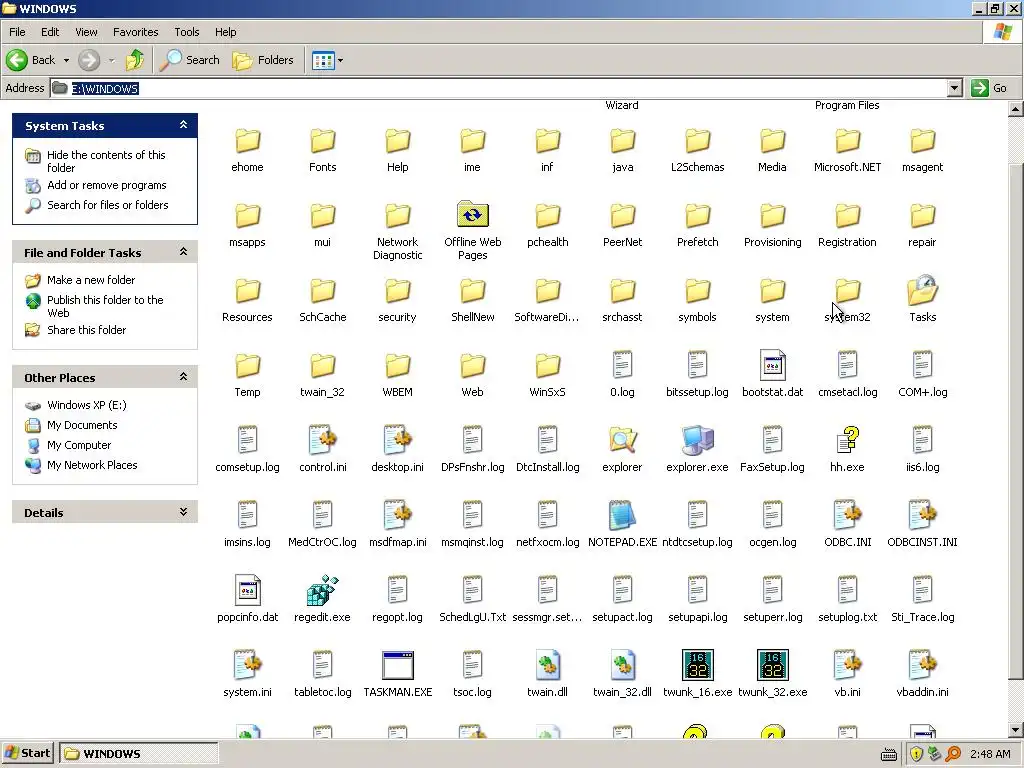Collapse the Other Places panel
Image resolution: width=1024 pixels, height=768 pixels.
tap(184, 377)
